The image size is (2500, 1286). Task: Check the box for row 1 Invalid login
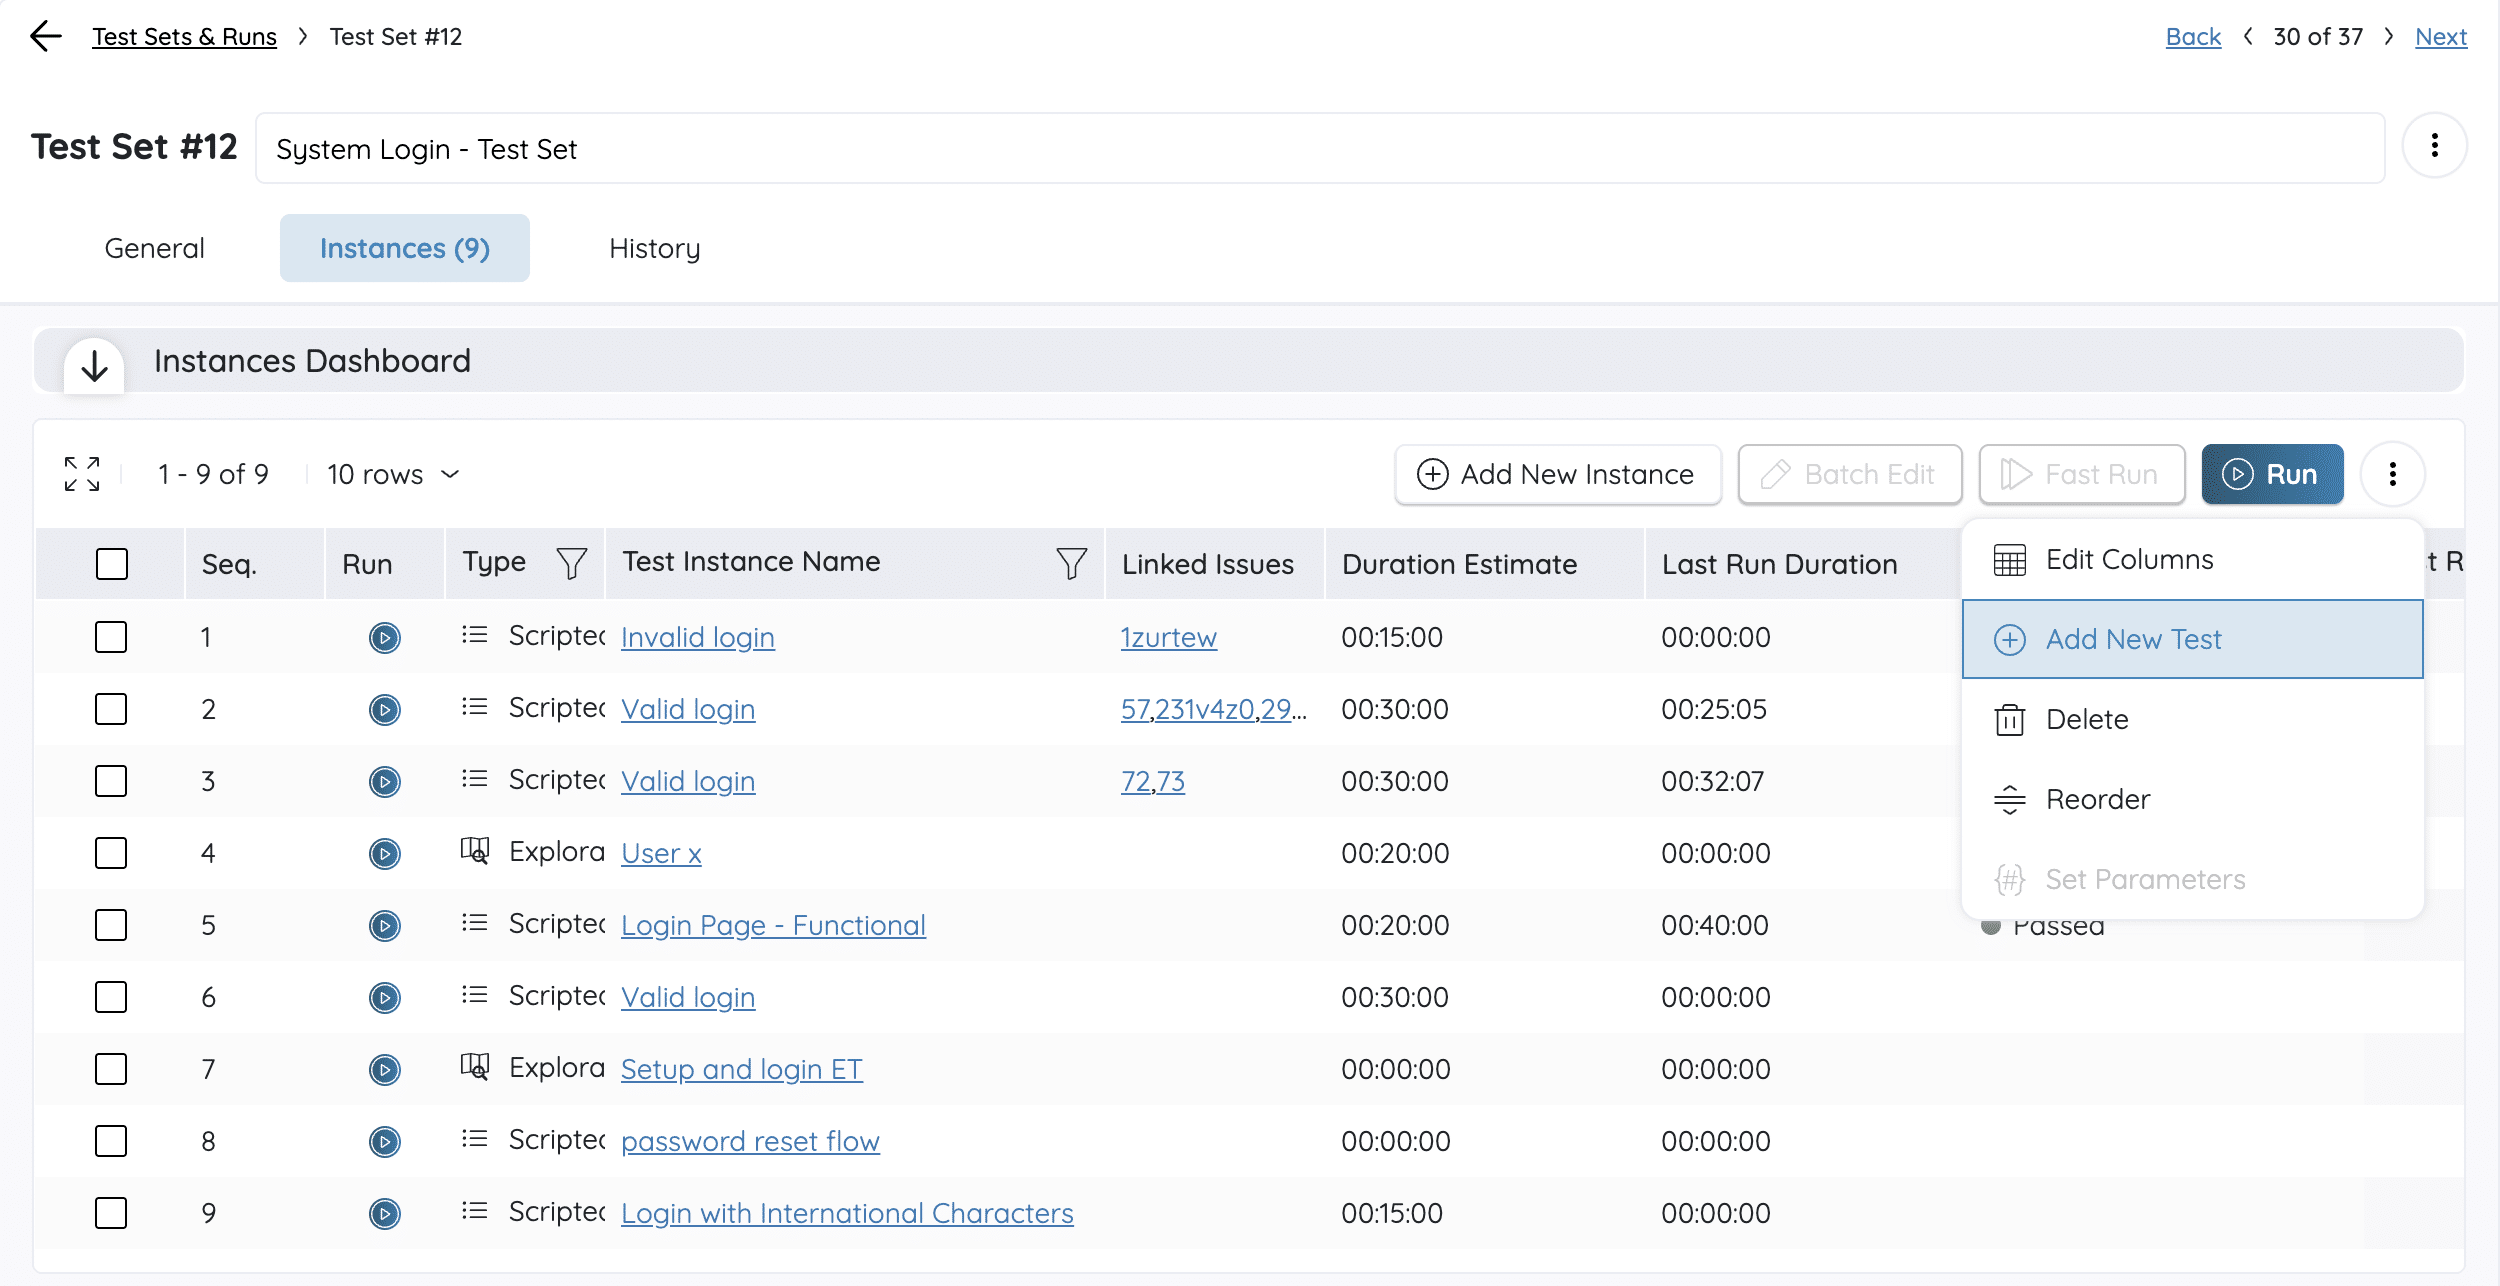[x=111, y=637]
